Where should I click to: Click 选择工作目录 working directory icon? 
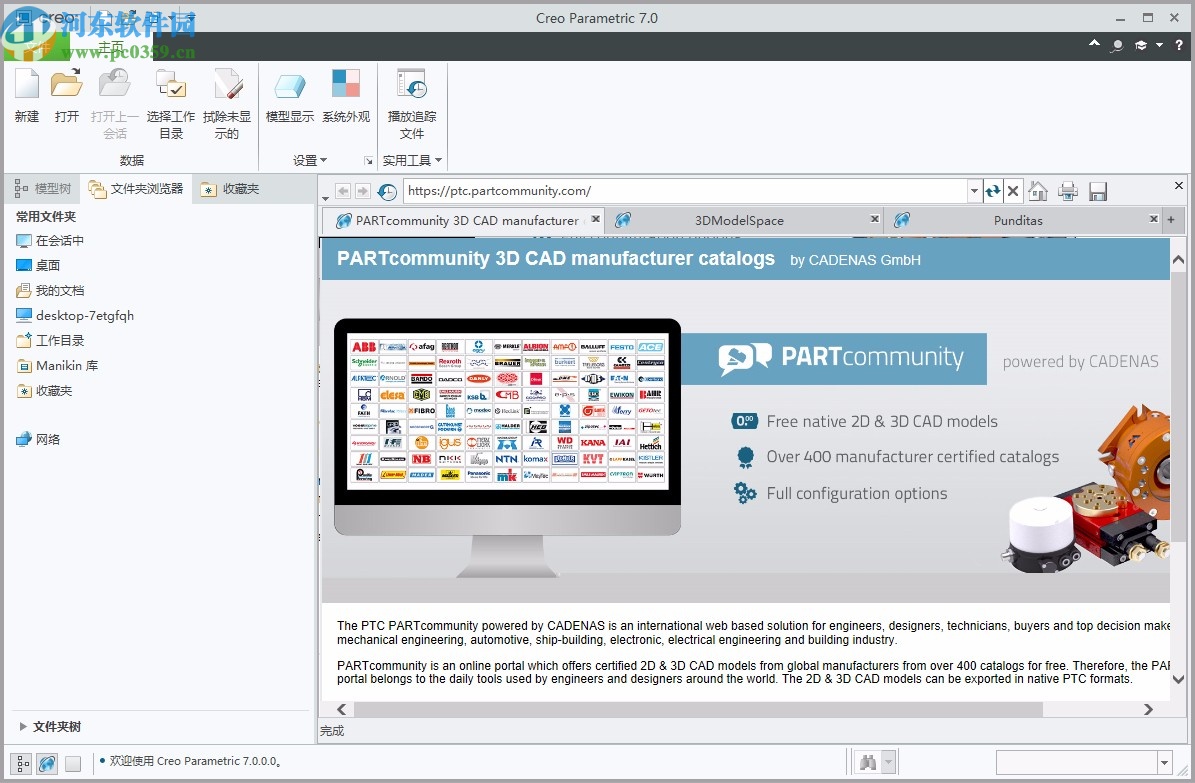pos(171,87)
